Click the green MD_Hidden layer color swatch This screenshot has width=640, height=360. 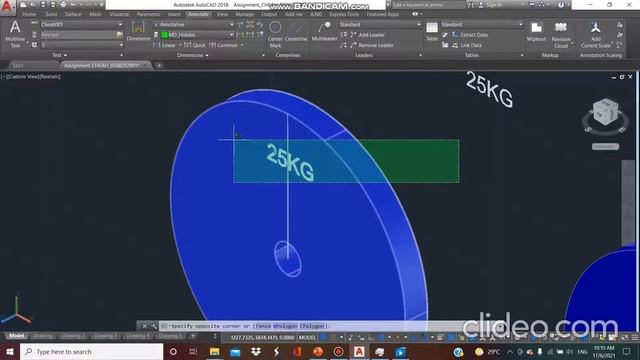pos(164,35)
